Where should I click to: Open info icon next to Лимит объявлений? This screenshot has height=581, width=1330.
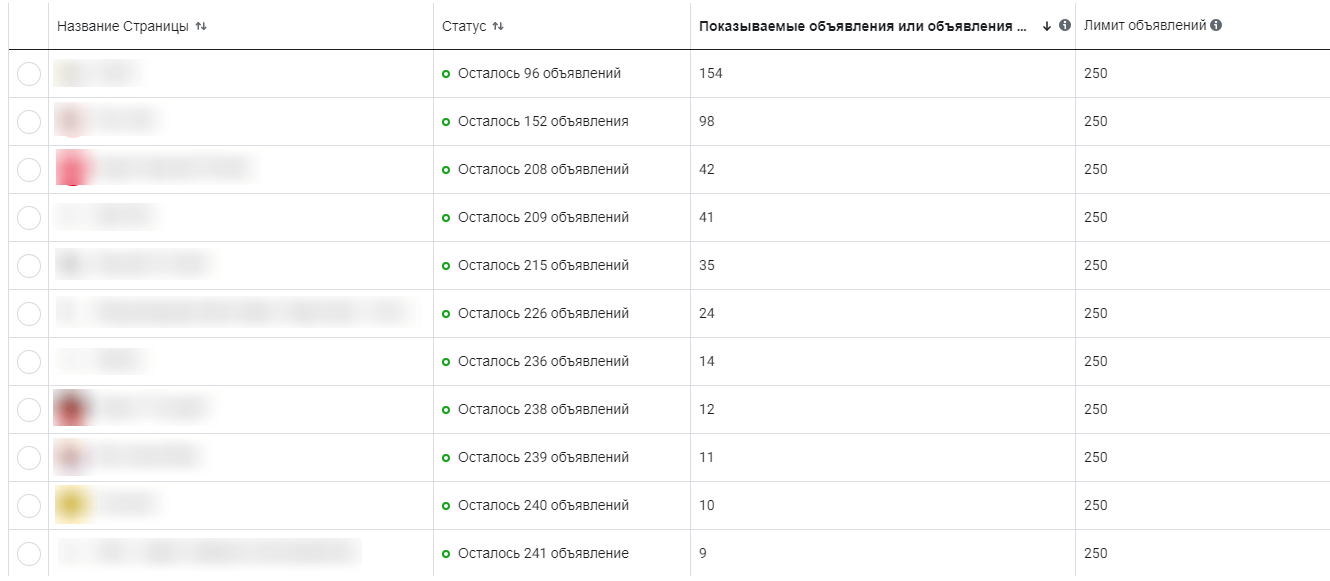[1216, 25]
